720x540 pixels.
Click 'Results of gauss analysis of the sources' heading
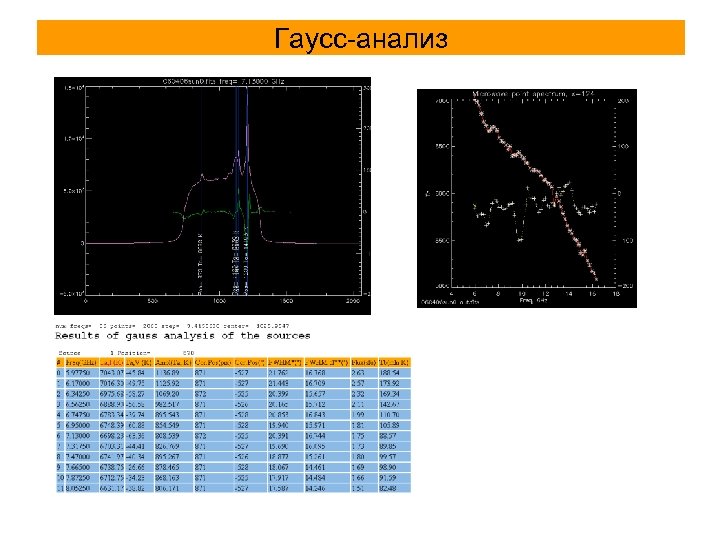pos(183,336)
